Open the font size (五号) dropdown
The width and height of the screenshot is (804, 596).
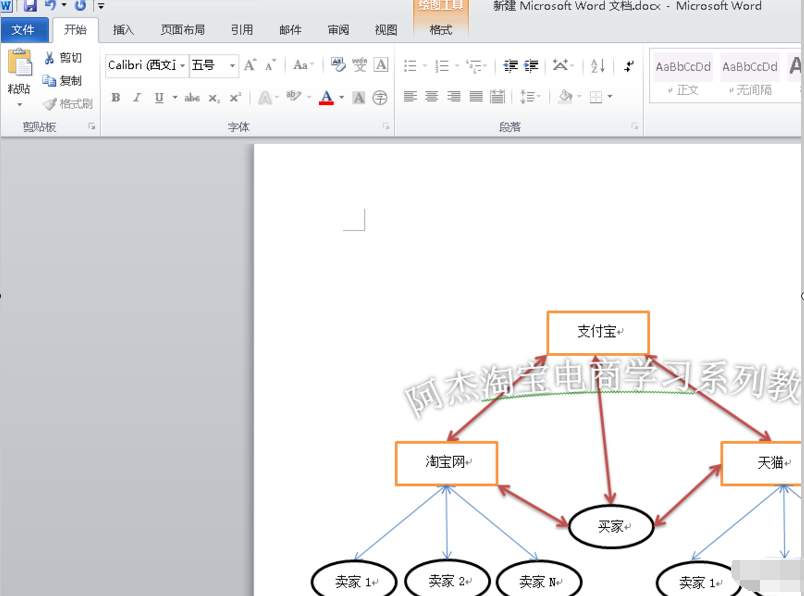click(233, 66)
